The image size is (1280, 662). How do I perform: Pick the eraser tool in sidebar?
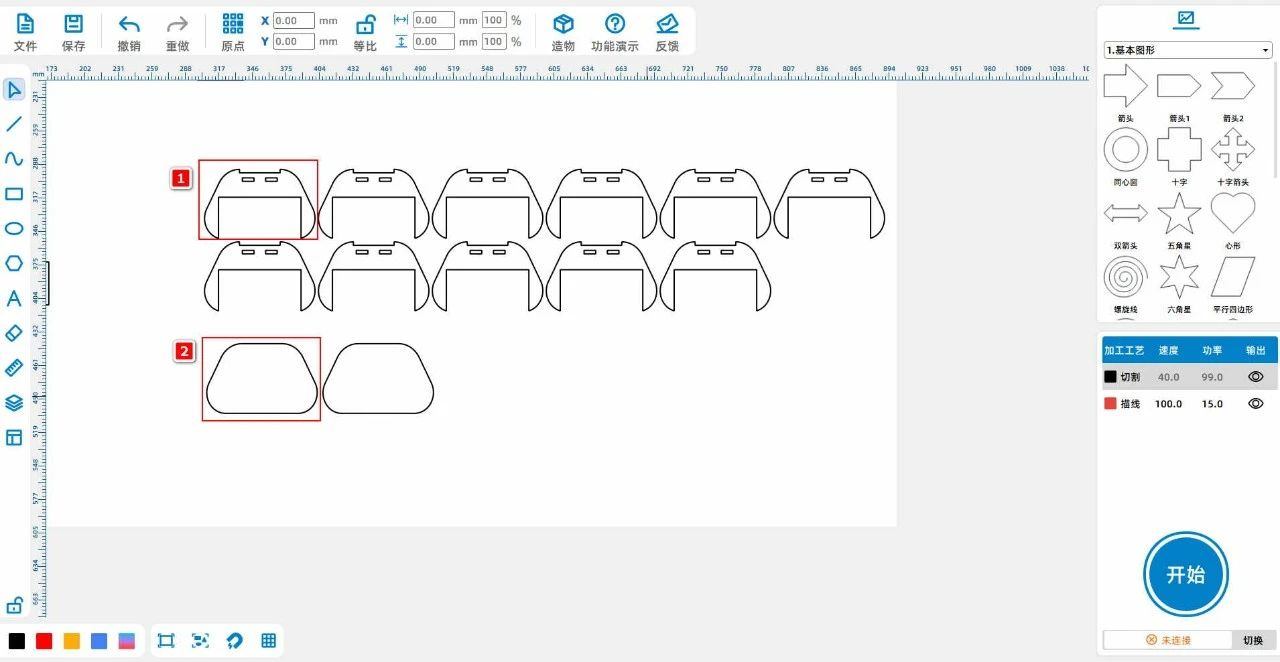pos(14,333)
